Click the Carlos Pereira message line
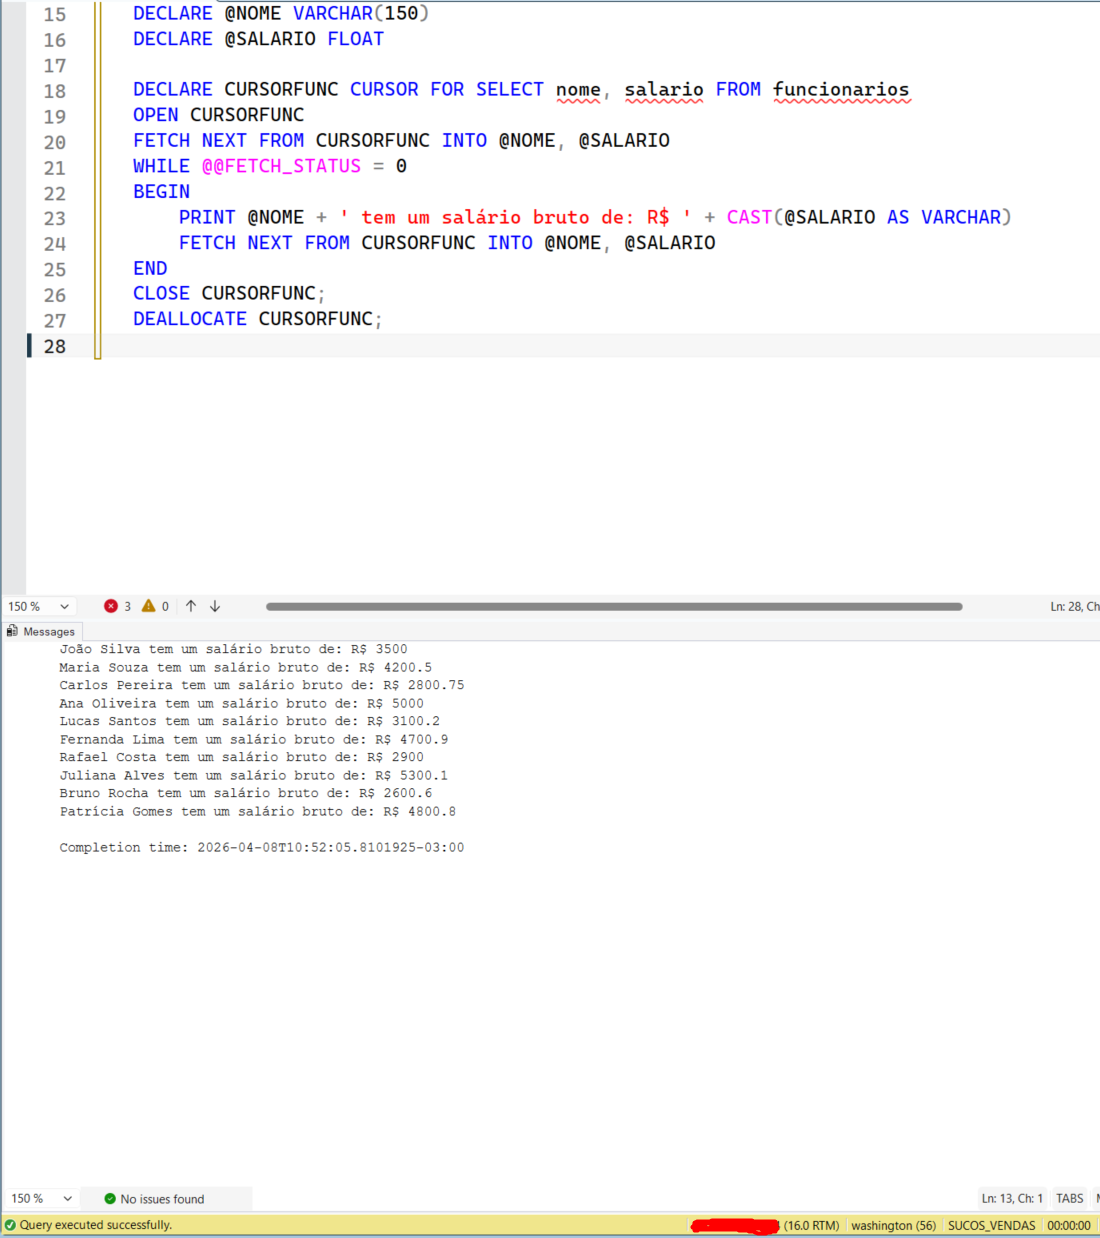 point(262,685)
